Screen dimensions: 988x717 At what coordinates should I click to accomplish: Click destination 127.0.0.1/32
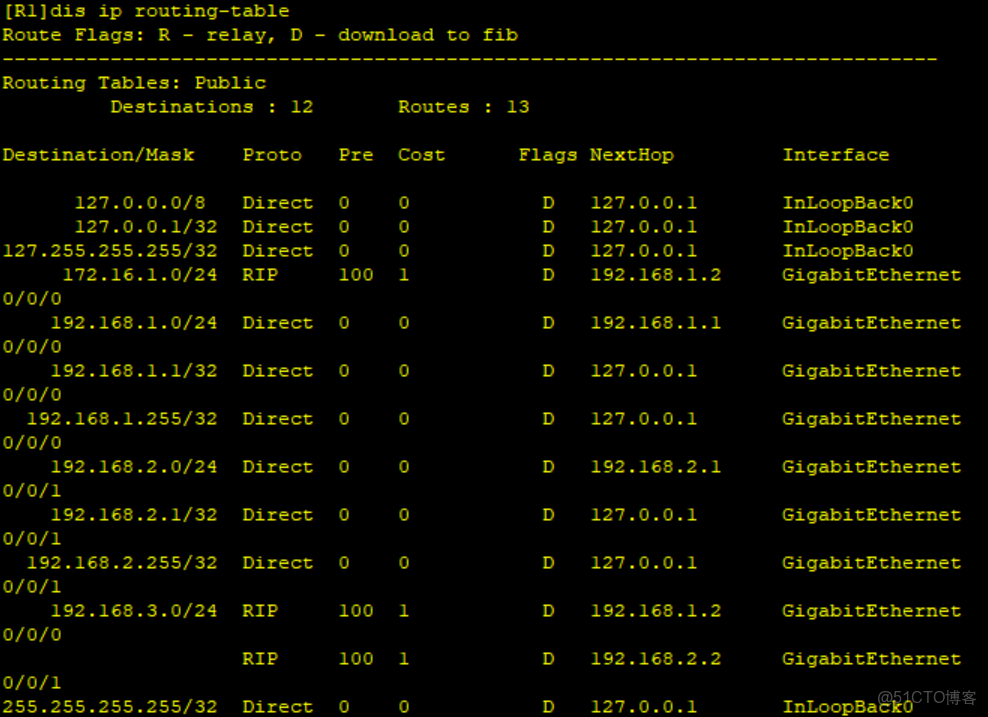pos(146,227)
